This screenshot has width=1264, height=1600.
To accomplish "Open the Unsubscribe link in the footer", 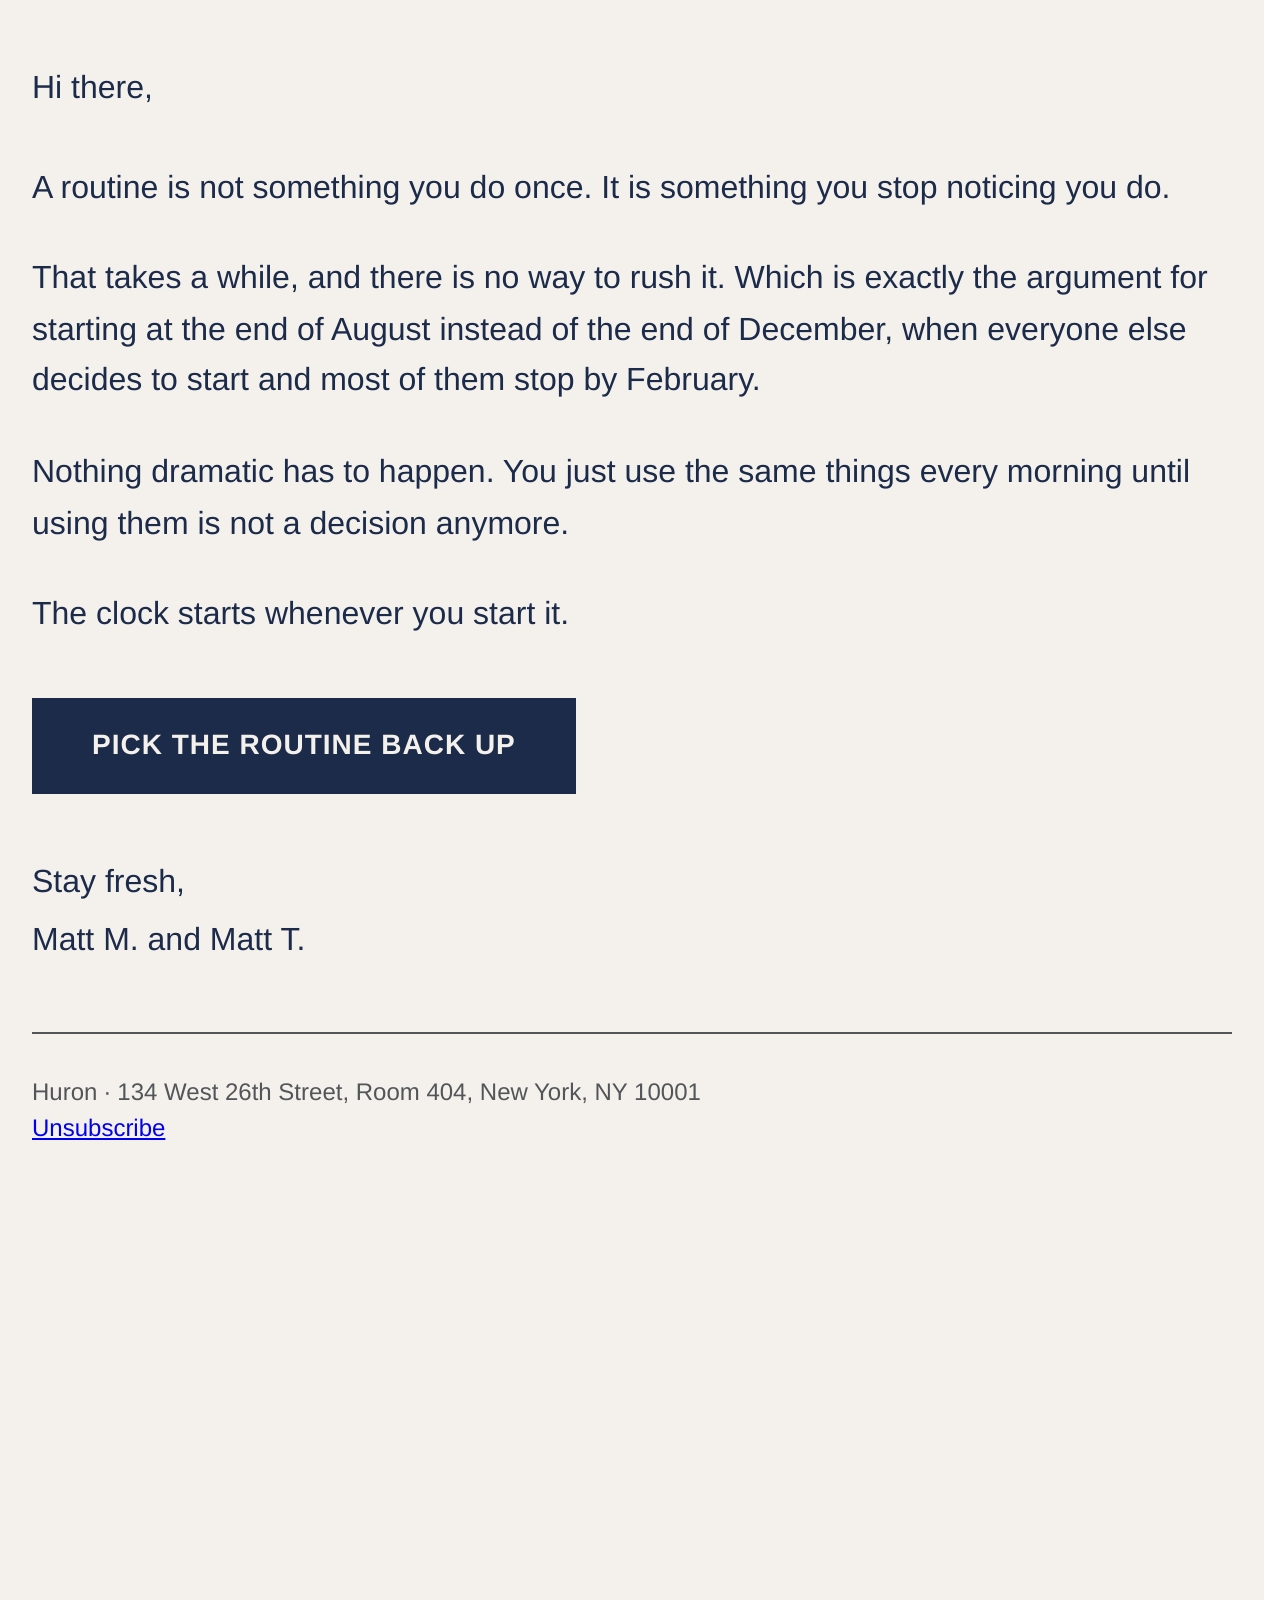I will 98,1128.
